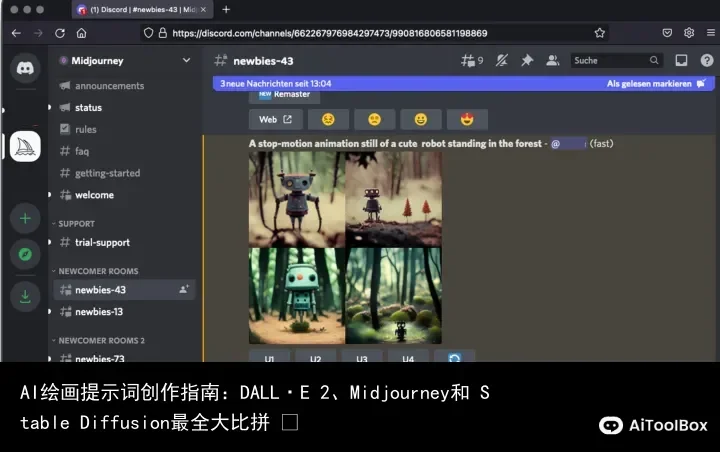Click the browser forward arrow
Image resolution: width=720 pixels, height=452 pixels.
pos(38,33)
